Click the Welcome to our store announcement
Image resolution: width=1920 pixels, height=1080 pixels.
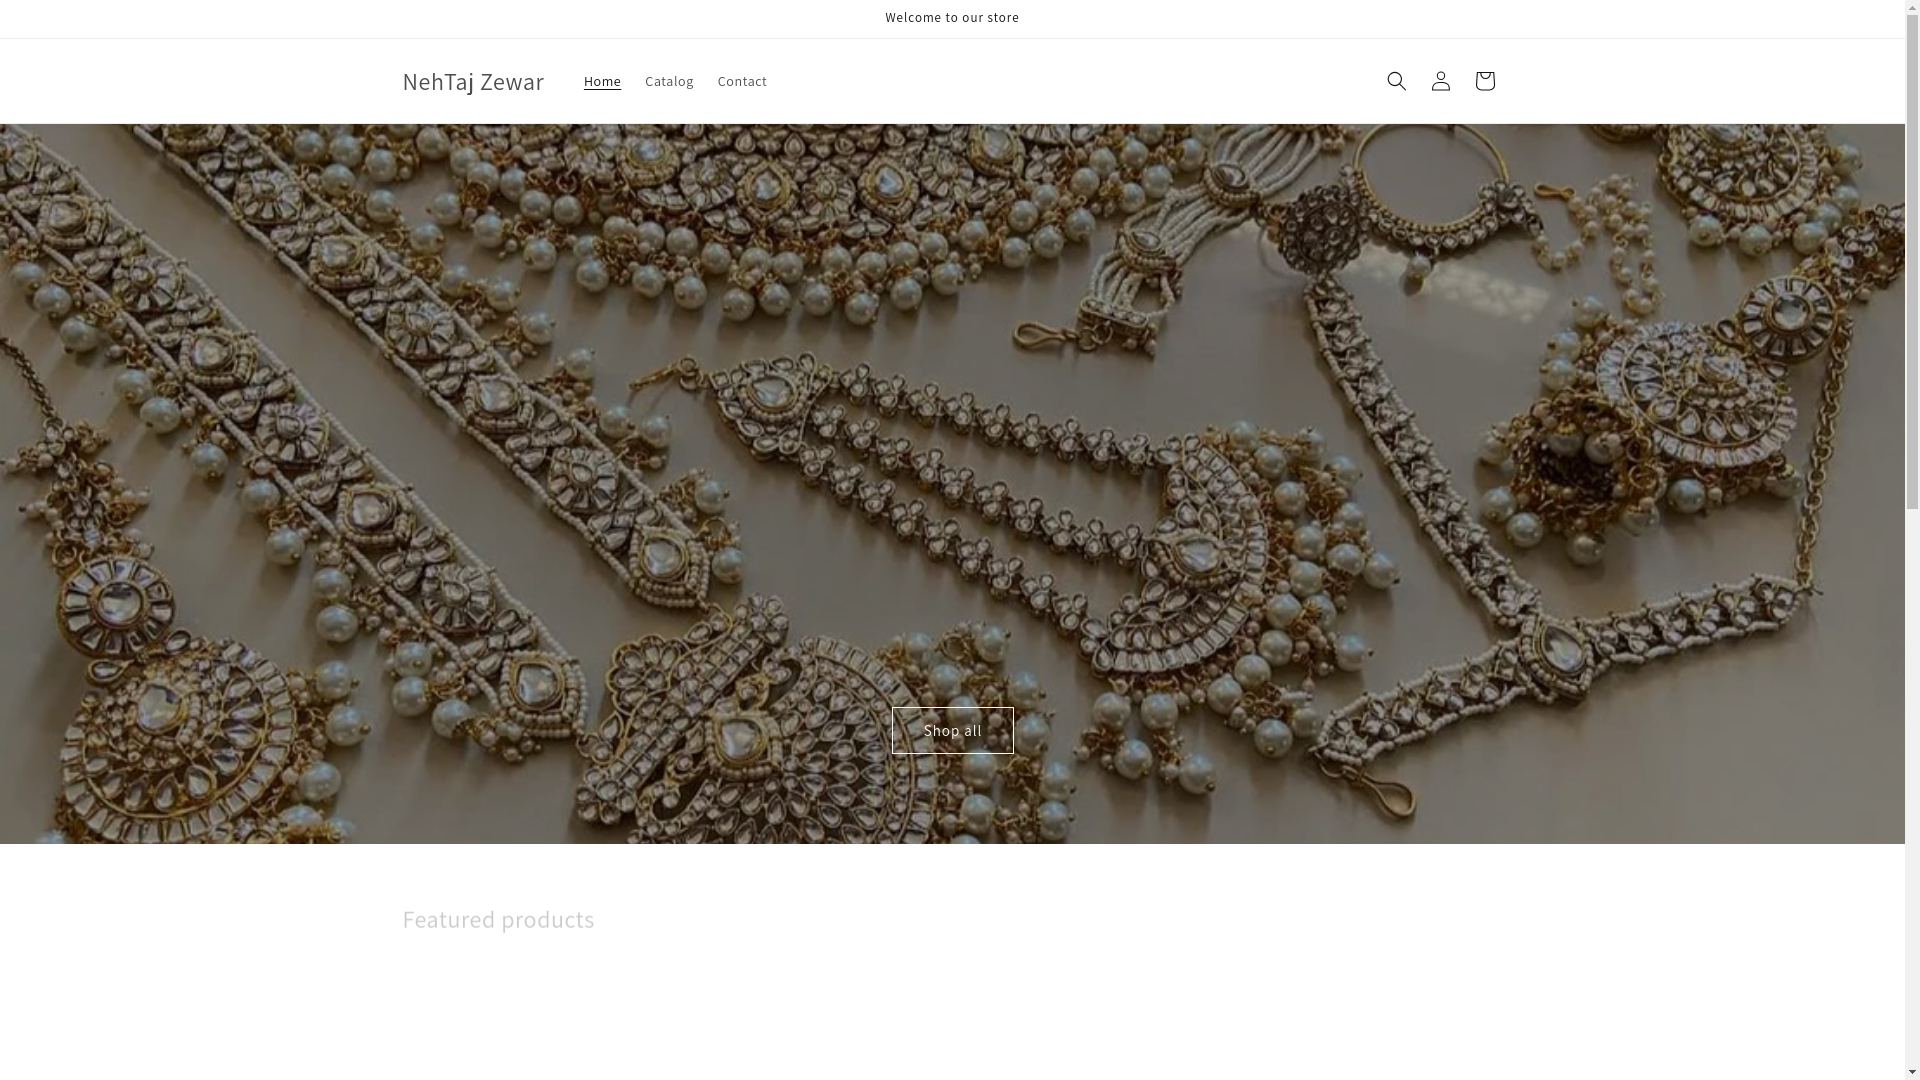[x=952, y=18]
